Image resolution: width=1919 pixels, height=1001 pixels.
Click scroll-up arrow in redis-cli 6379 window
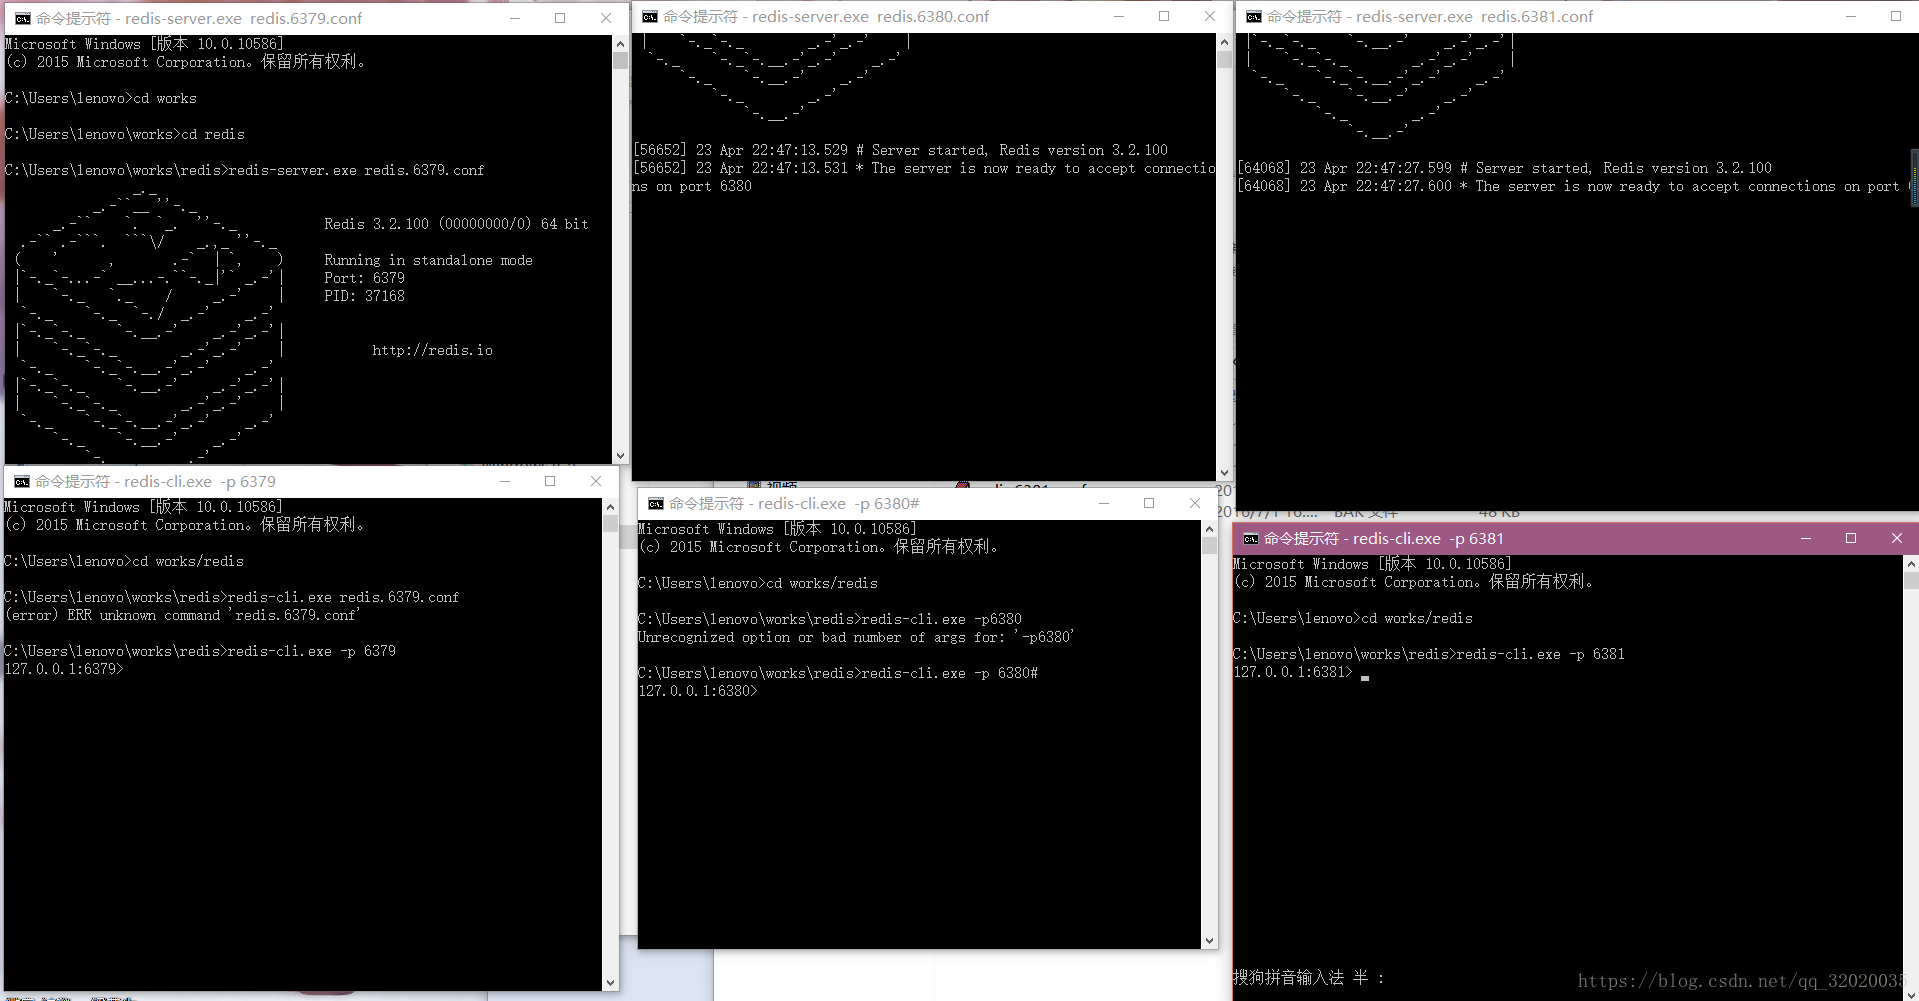(x=610, y=507)
